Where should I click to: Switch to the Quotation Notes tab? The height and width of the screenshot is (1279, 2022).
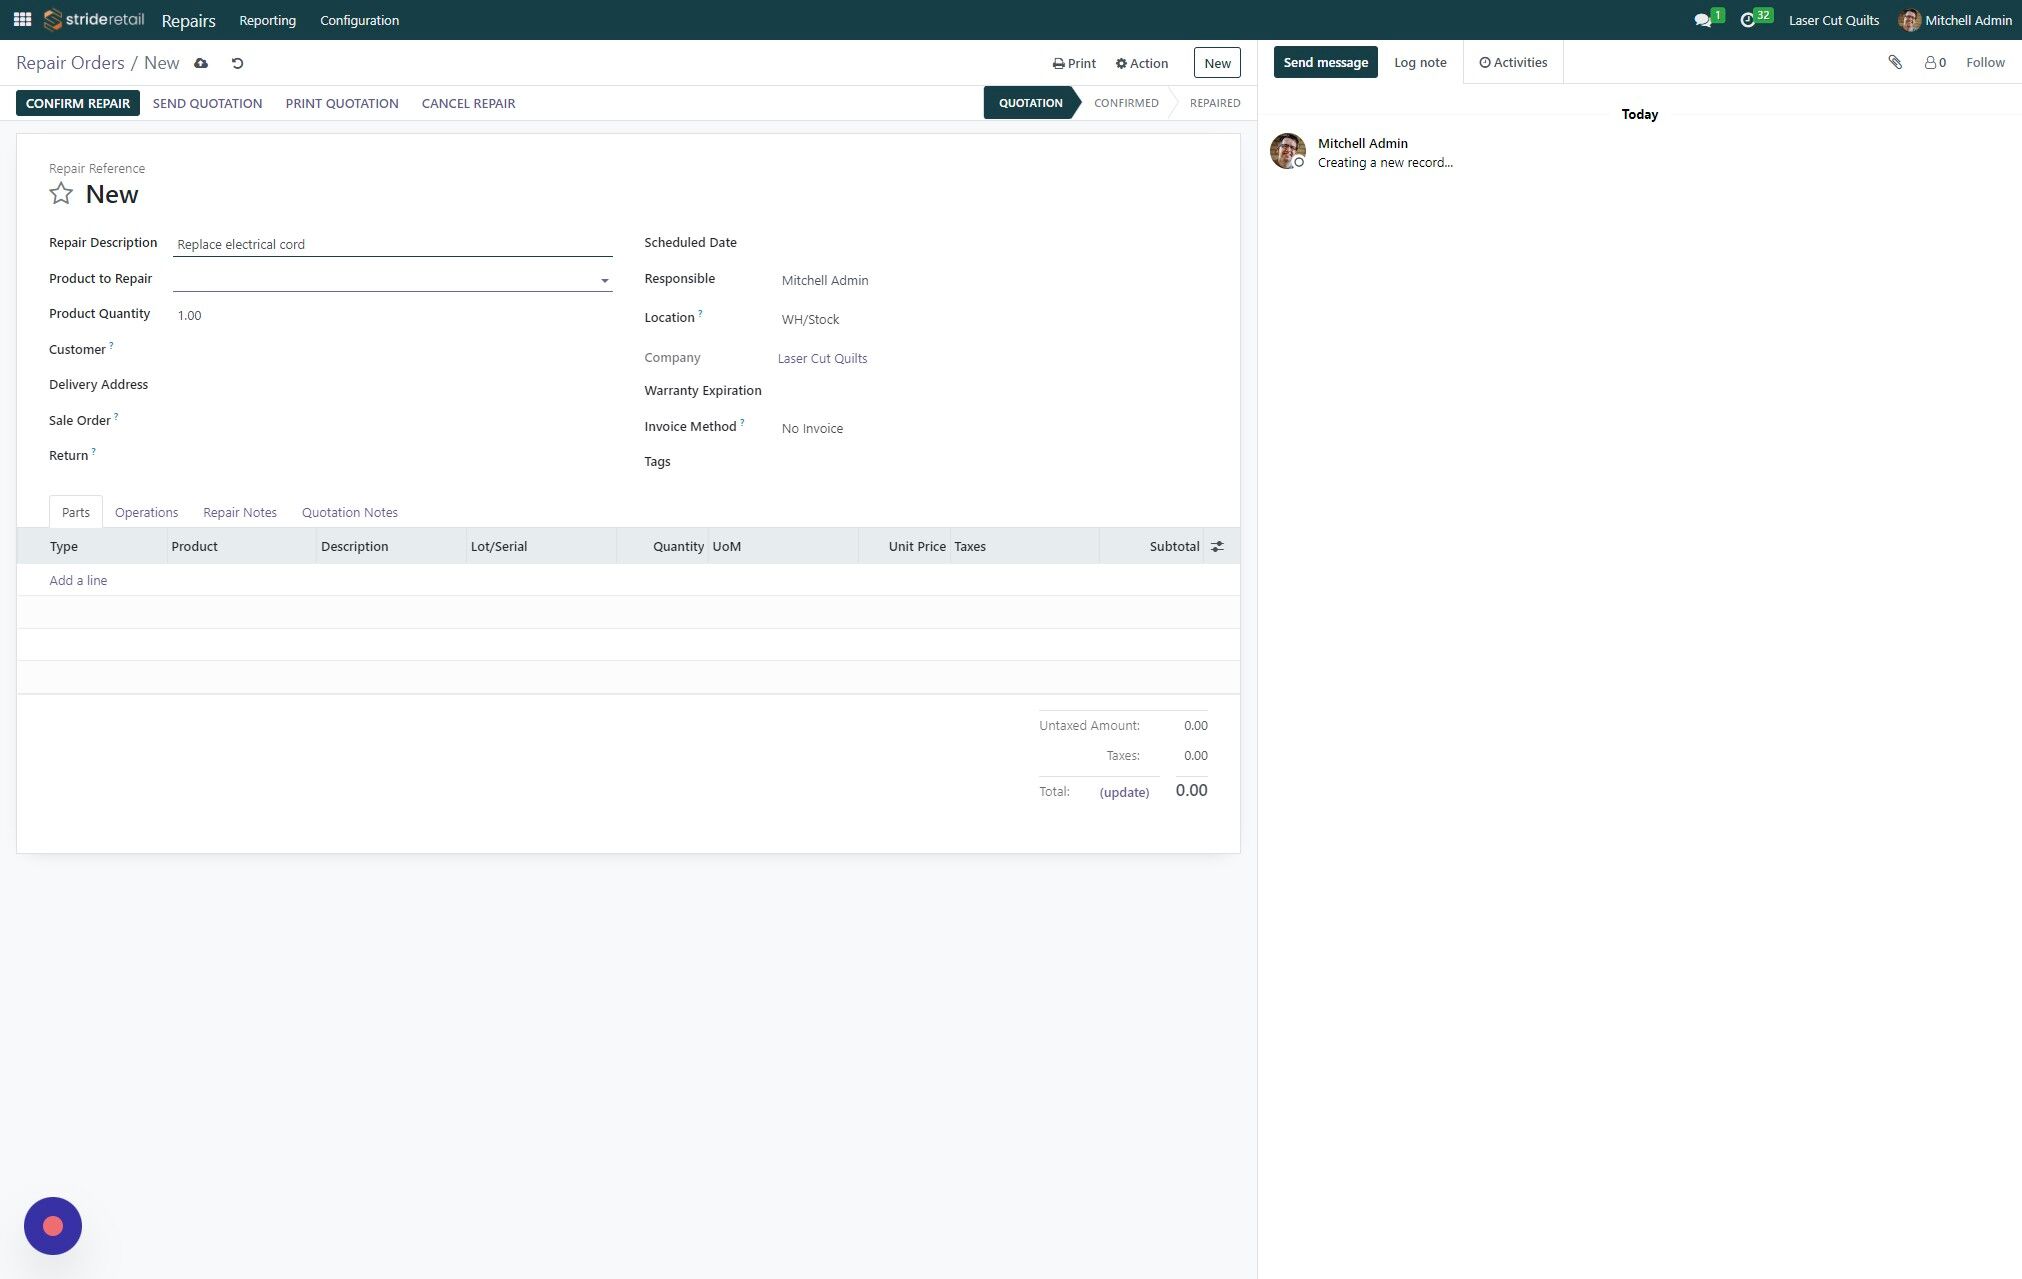[350, 512]
